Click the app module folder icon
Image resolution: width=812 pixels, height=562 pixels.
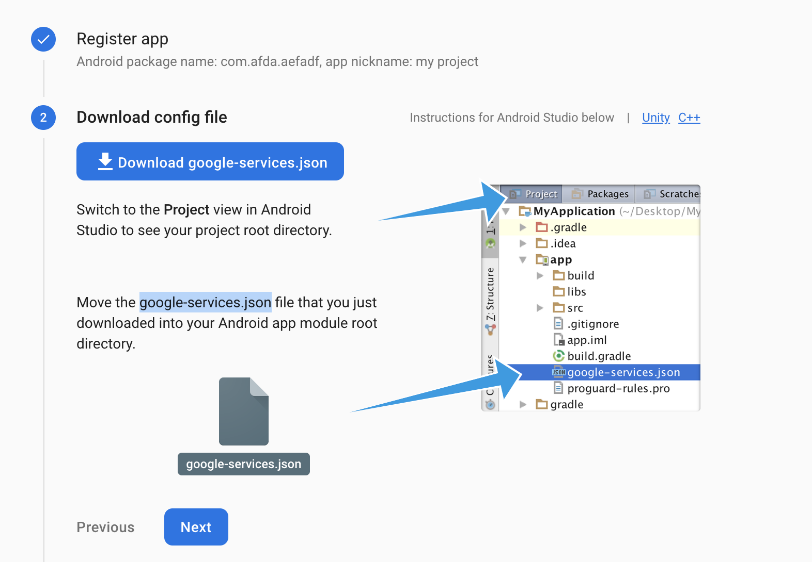(542, 260)
